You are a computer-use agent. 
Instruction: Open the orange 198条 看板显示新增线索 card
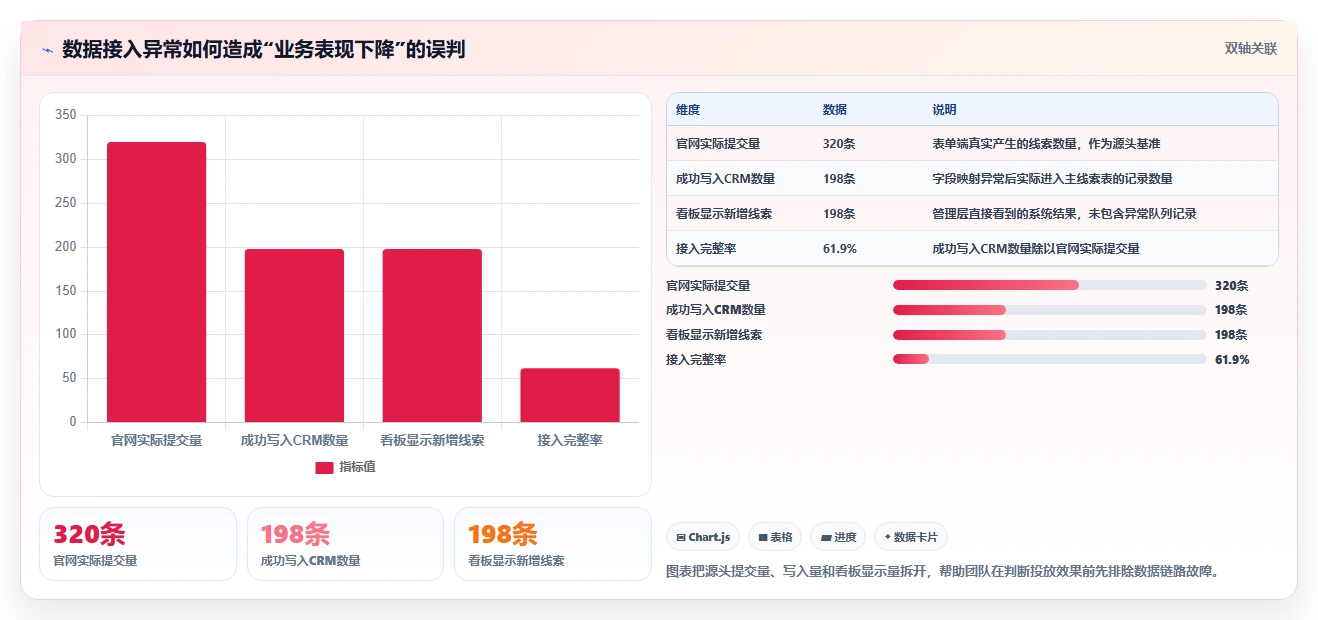click(x=552, y=544)
